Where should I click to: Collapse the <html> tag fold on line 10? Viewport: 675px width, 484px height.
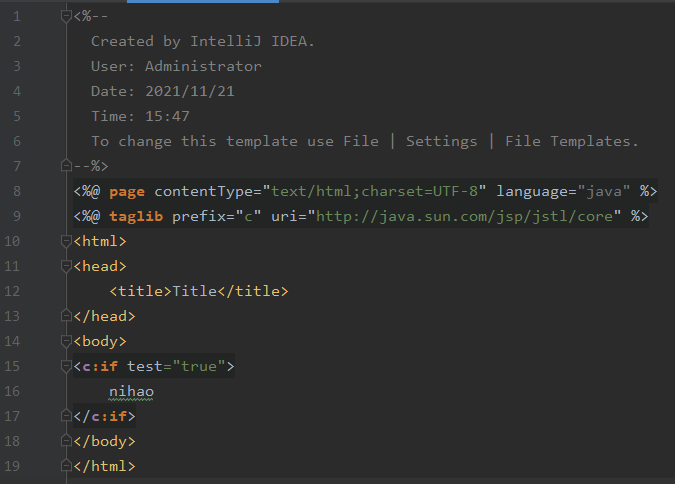(66, 241)
